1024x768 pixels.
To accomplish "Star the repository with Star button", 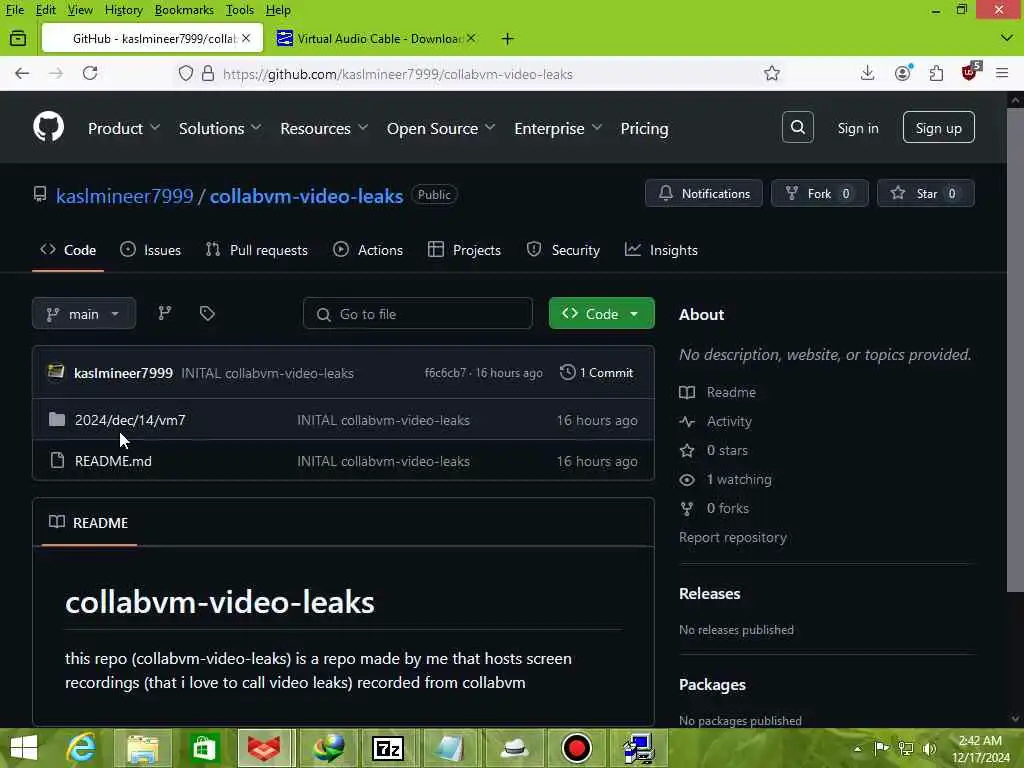I will [x=925, y=193].
